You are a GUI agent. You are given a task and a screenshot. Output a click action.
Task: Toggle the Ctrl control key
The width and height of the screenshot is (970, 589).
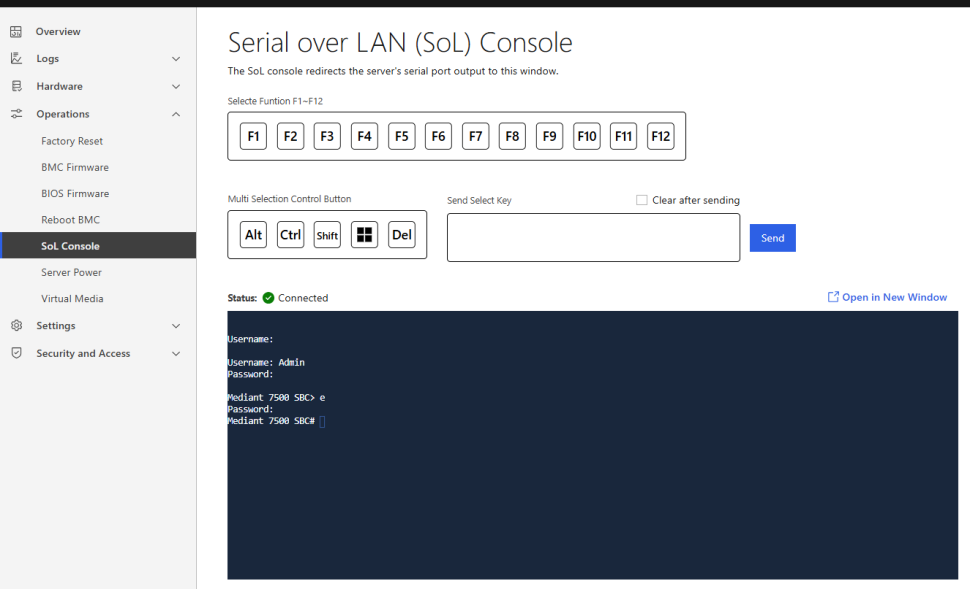point(290,234)
